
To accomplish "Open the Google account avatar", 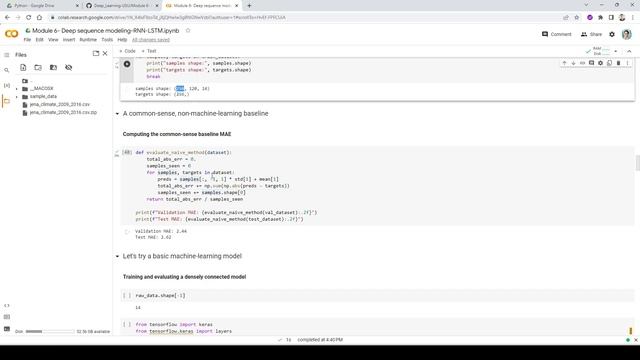I will pyautogui.click(x=627, y=34).
